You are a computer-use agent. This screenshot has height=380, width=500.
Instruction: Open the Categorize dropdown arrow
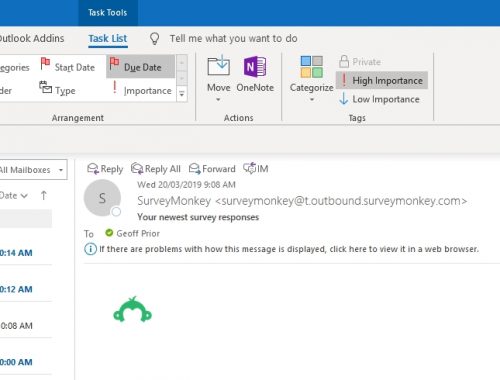[x=312, y=100]
